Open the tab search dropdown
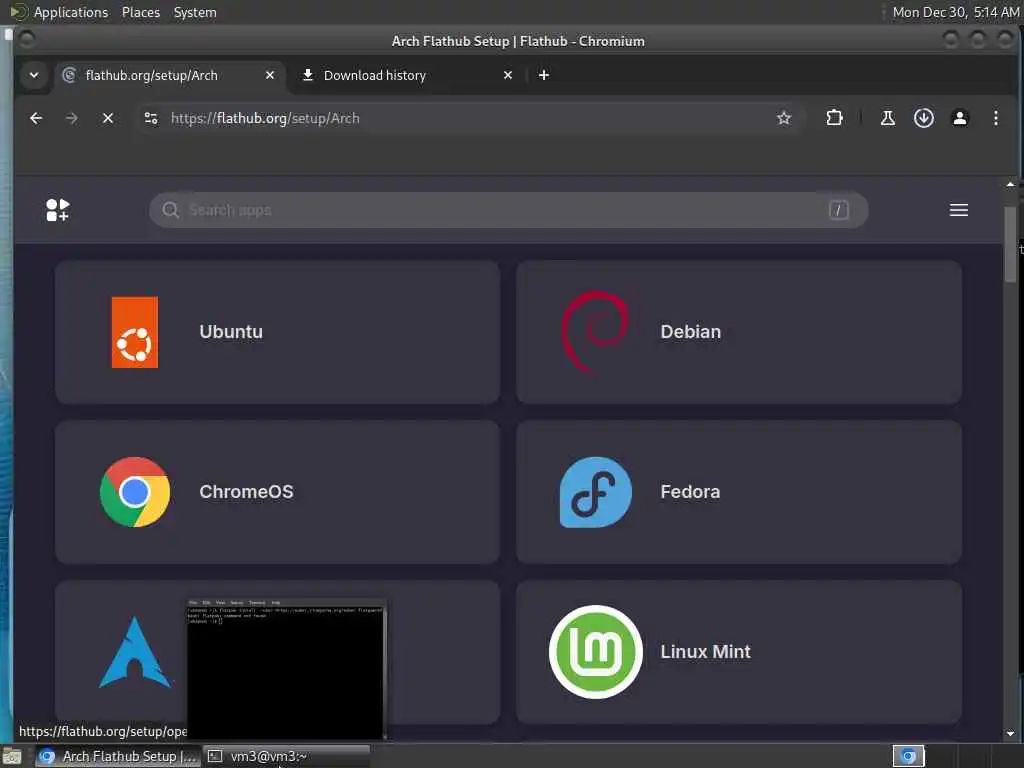The width and height of the screenshot is (1024, 768). tap(34, 75)
